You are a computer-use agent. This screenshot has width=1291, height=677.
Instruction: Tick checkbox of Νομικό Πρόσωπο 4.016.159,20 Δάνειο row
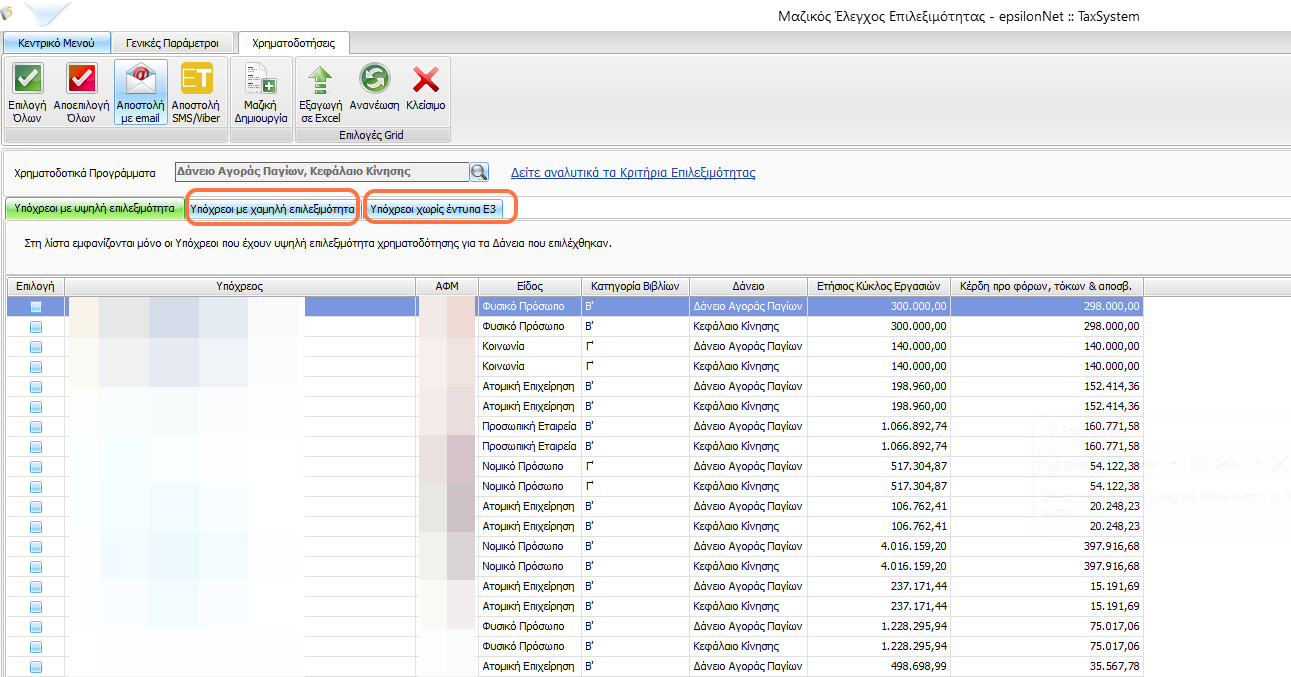tap(36, 546)
